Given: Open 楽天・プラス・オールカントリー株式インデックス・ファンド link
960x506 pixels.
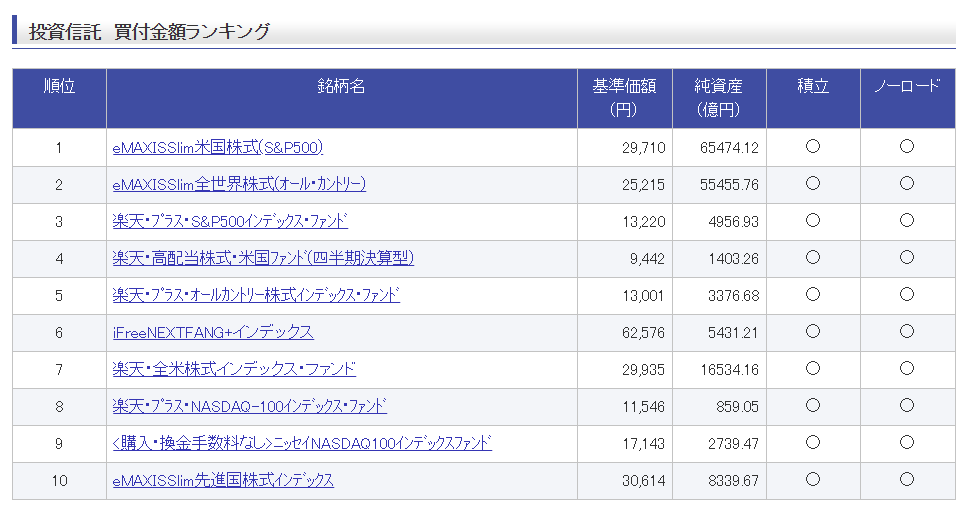Looking at the screenshot, I should [256, 295].
